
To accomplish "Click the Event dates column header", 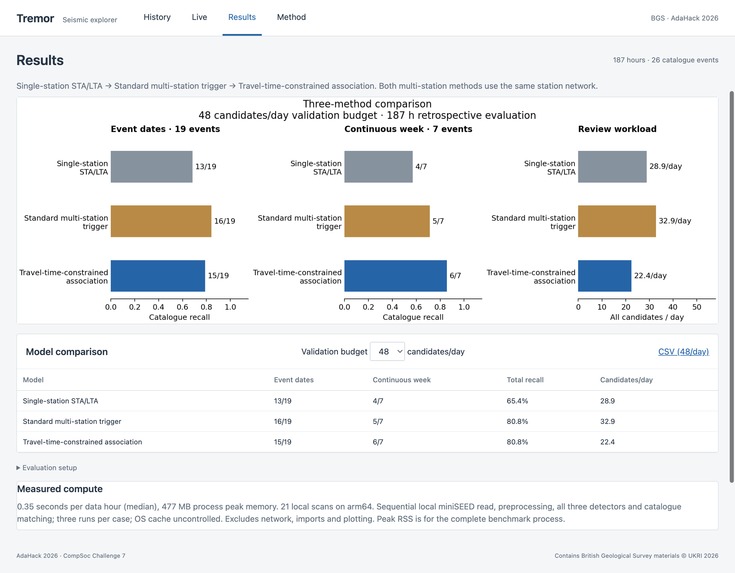I will 293,380.
